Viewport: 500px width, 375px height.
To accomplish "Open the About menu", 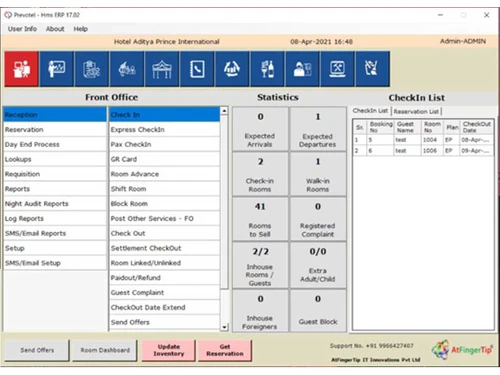I will (x=55, y=29).
